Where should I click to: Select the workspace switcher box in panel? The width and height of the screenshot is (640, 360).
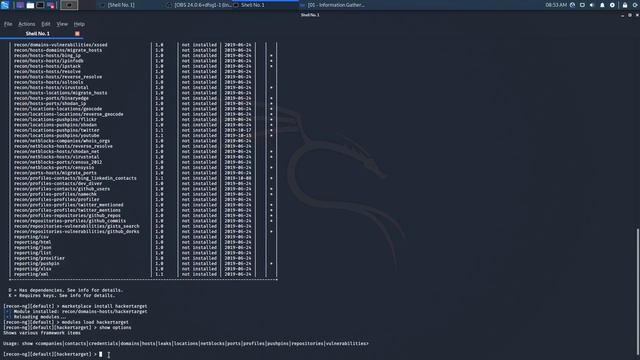69,5
